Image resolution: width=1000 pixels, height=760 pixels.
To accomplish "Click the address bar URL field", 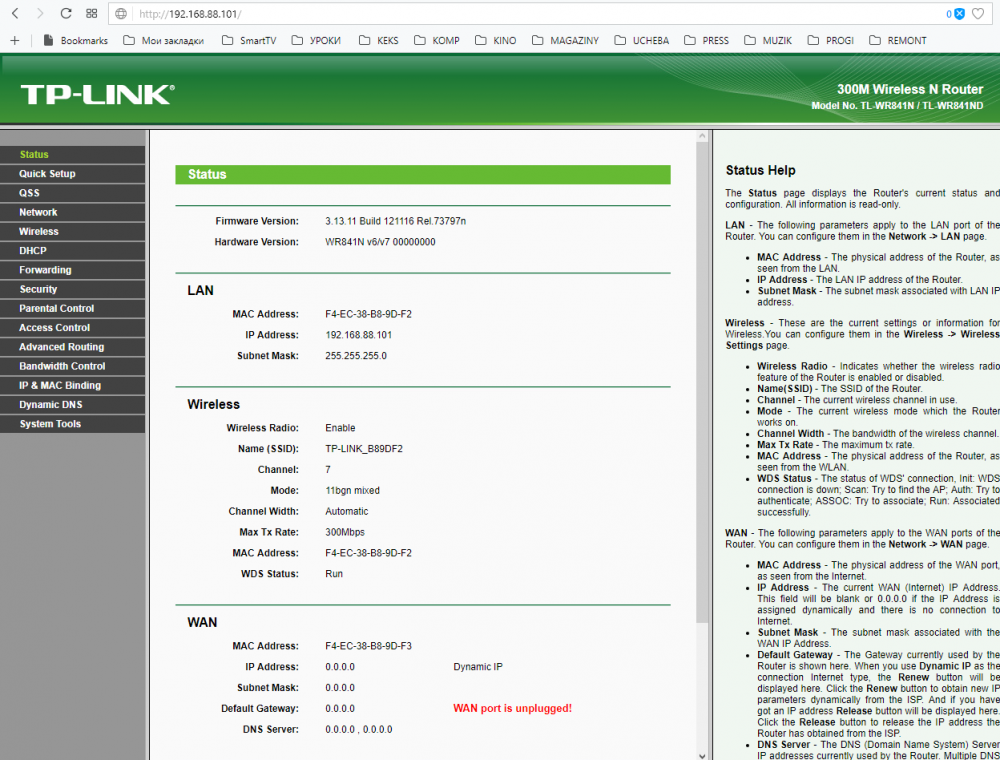I will tap(500, 14).
